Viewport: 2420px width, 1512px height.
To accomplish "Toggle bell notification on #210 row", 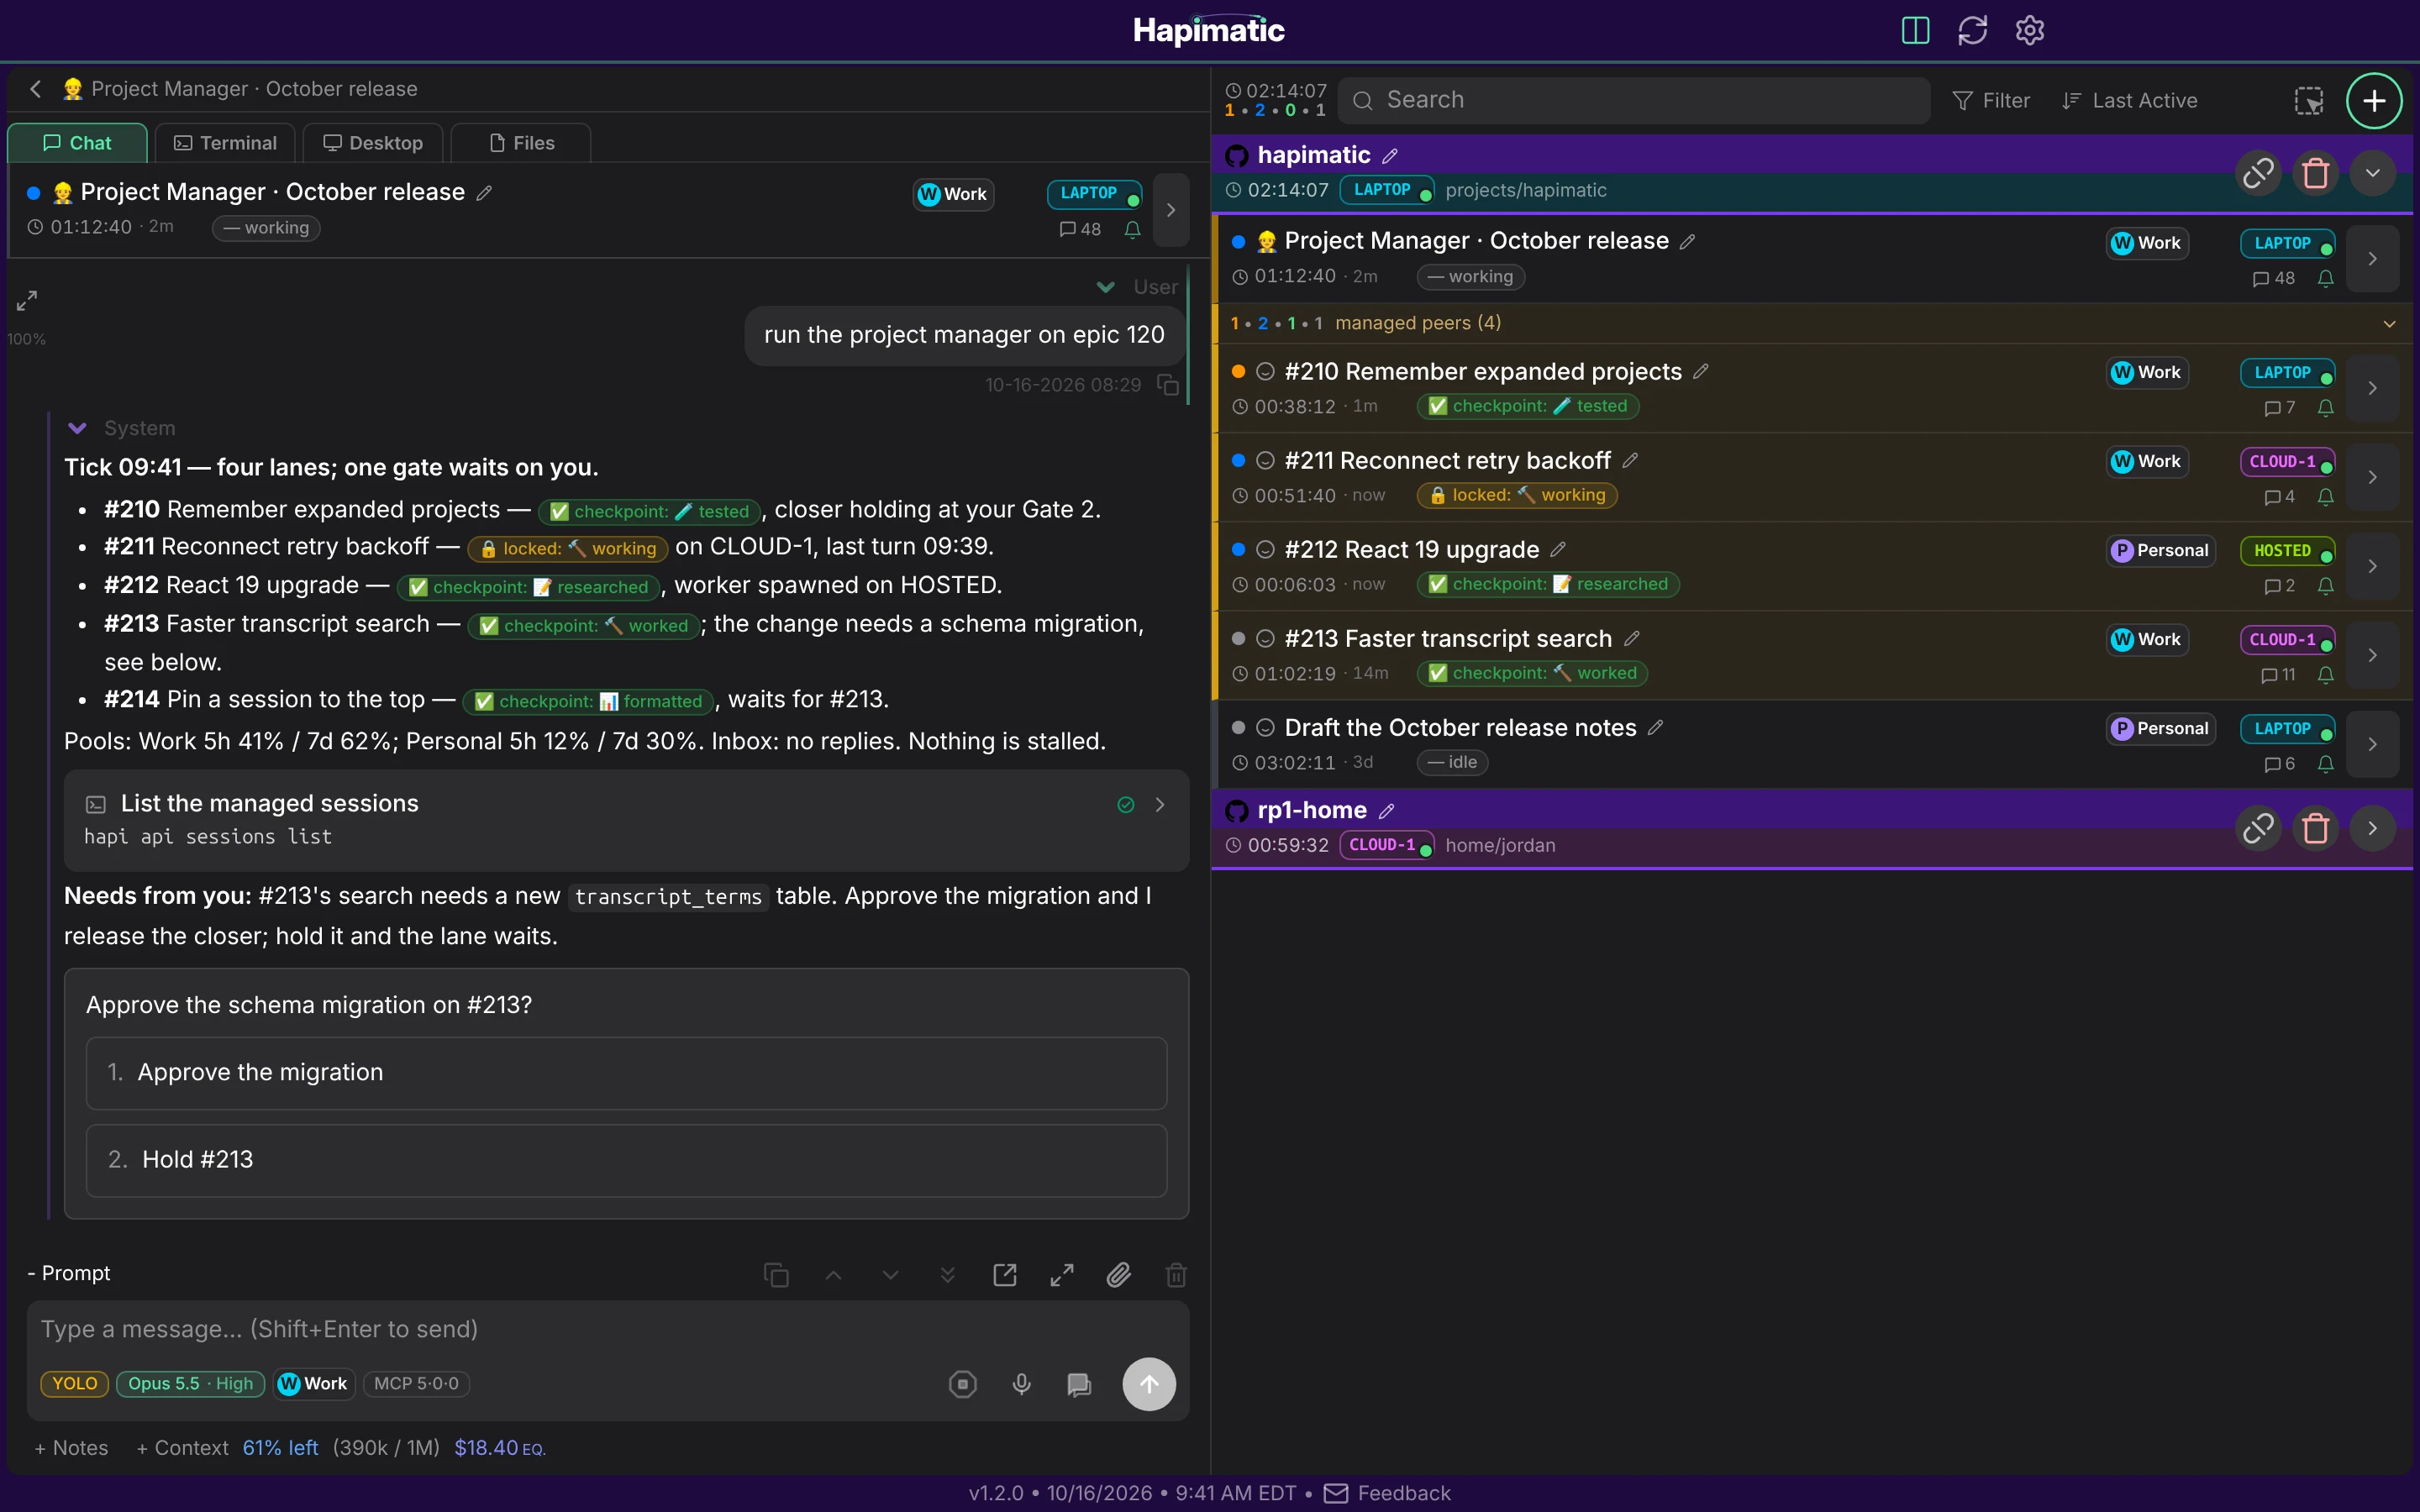I will (2325, 408).
